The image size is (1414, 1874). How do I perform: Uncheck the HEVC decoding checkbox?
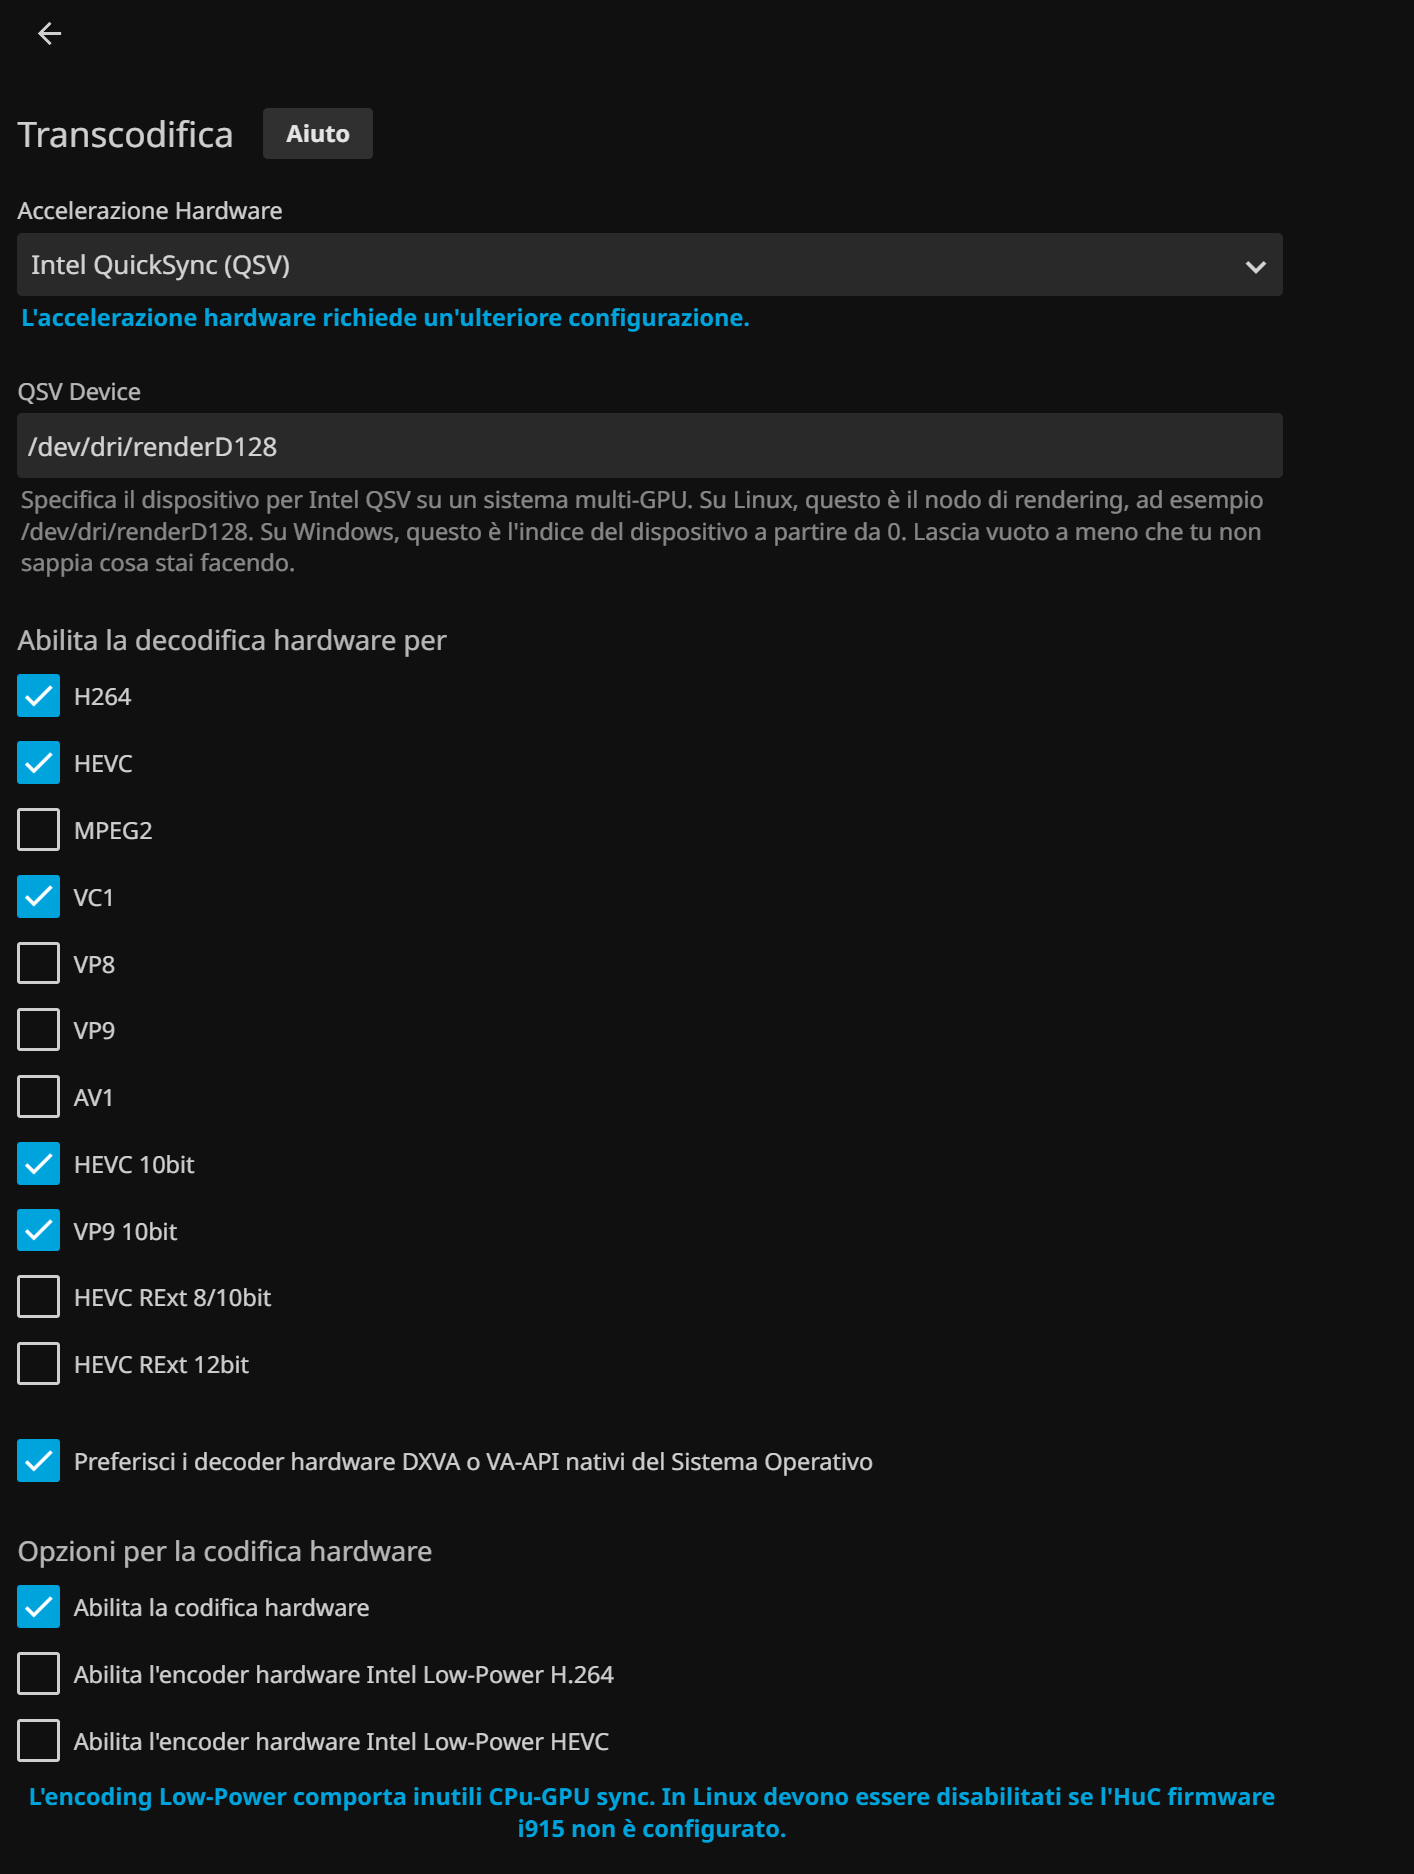(x=39, y=764)
